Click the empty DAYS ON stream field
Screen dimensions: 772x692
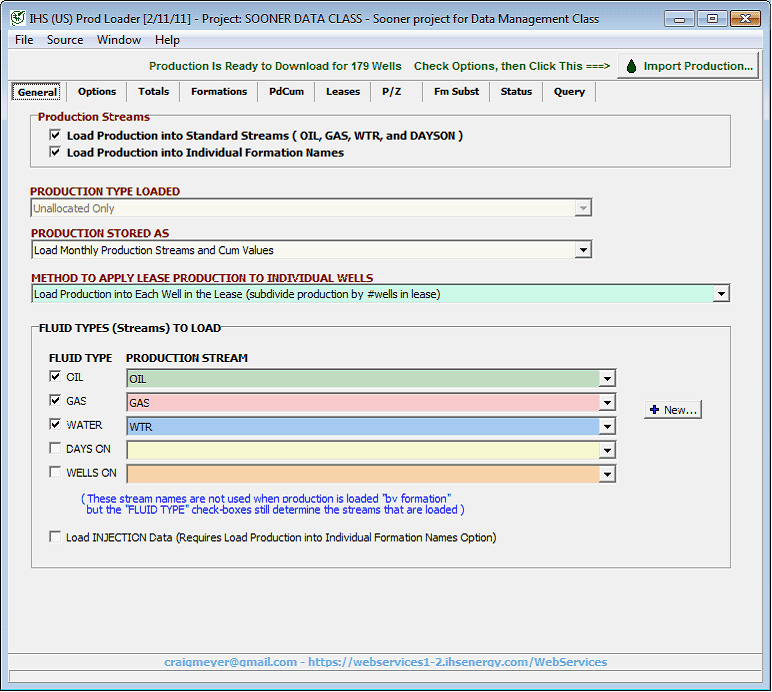pos(361,450)
